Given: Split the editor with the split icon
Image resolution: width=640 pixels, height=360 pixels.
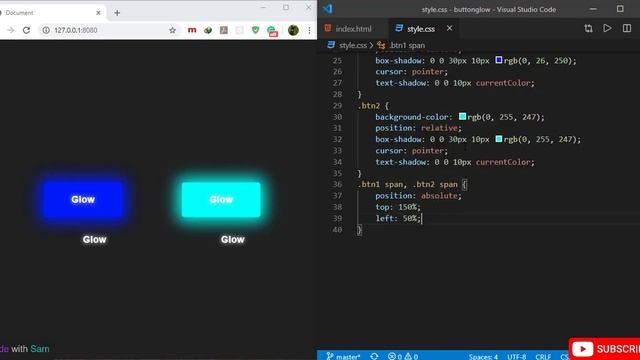Looking at the screenshot, I should [627, 28].
